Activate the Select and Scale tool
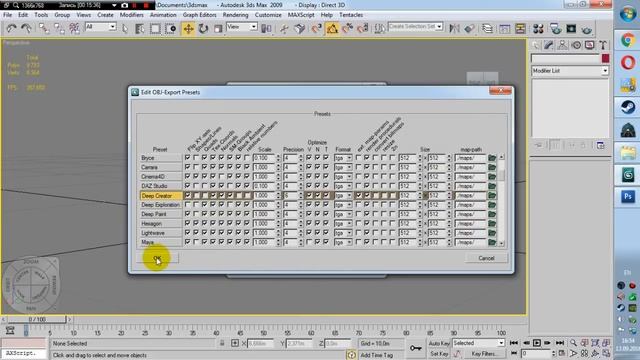The height and width of the screenshot is (360, 640). click(218, 29)
